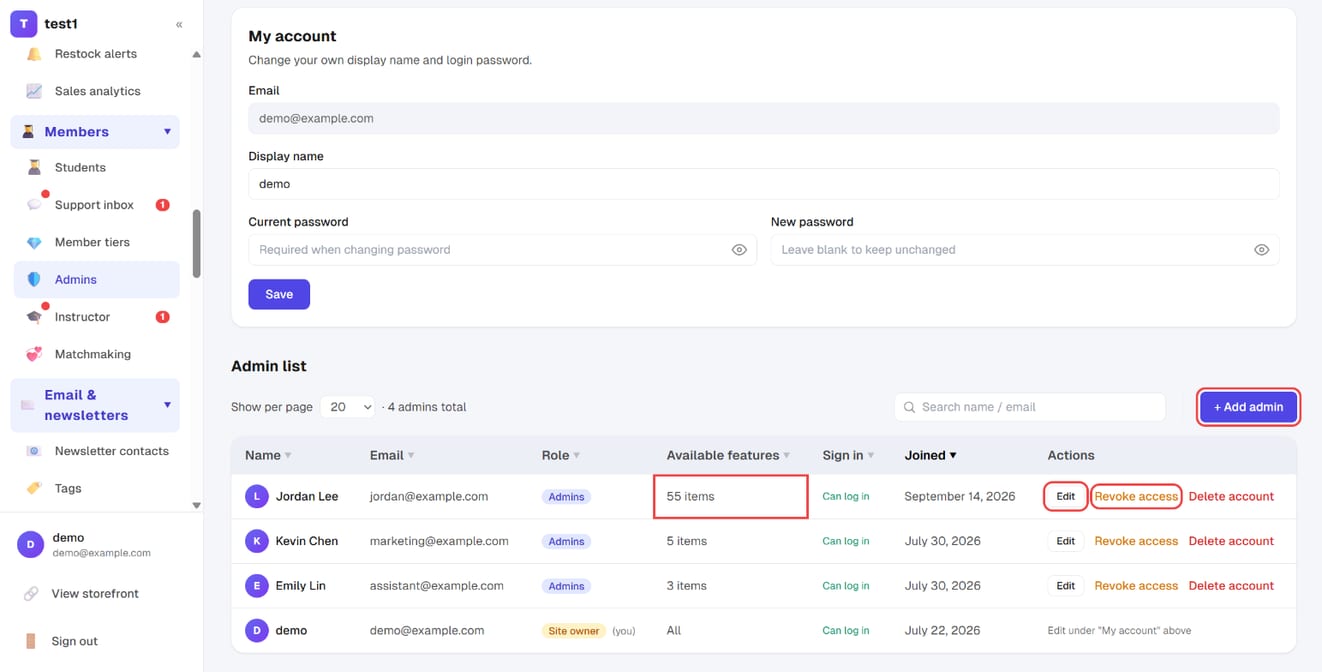Screen dimensions: 1322x672
Task: Click Kevin Chen's avatar circle
Action: pyautogui.click(x=257, y=541)
